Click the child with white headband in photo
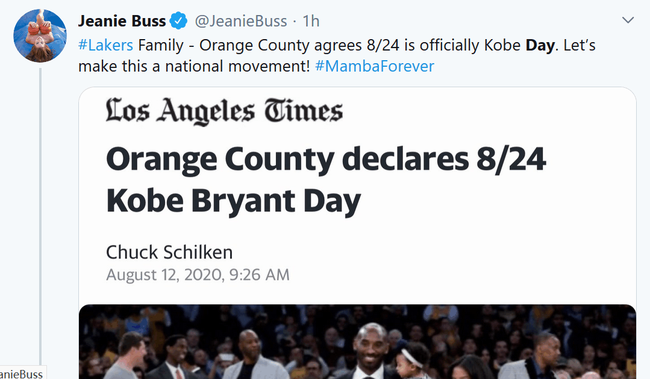This screenshot has width=650, height=379. pos(408,361)
